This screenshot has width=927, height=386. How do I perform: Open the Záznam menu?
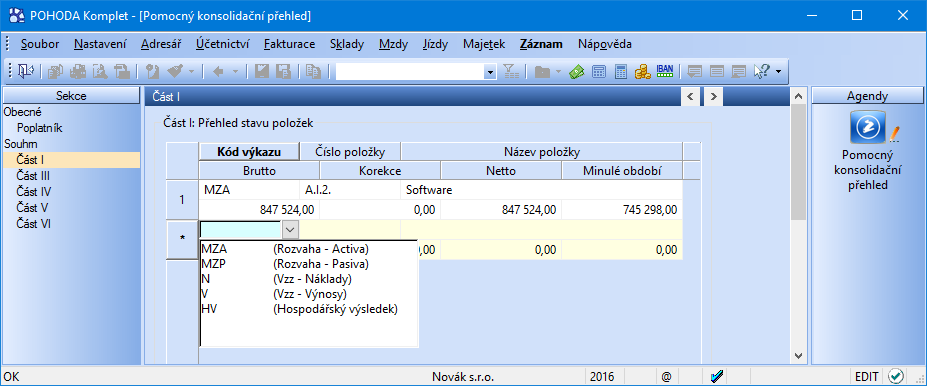click(x=541, y=44)
